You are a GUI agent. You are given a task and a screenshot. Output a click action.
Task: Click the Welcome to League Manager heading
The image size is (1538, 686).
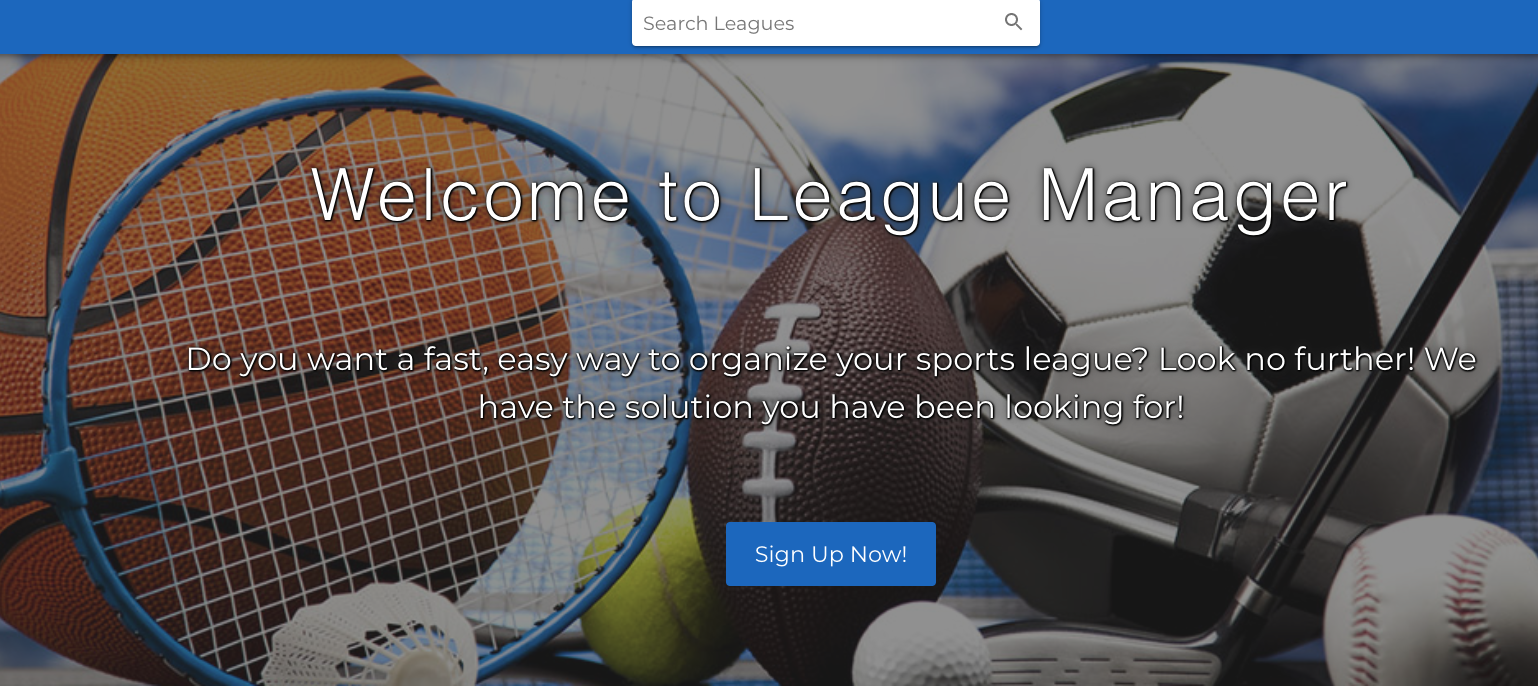[x=830, y=195]
